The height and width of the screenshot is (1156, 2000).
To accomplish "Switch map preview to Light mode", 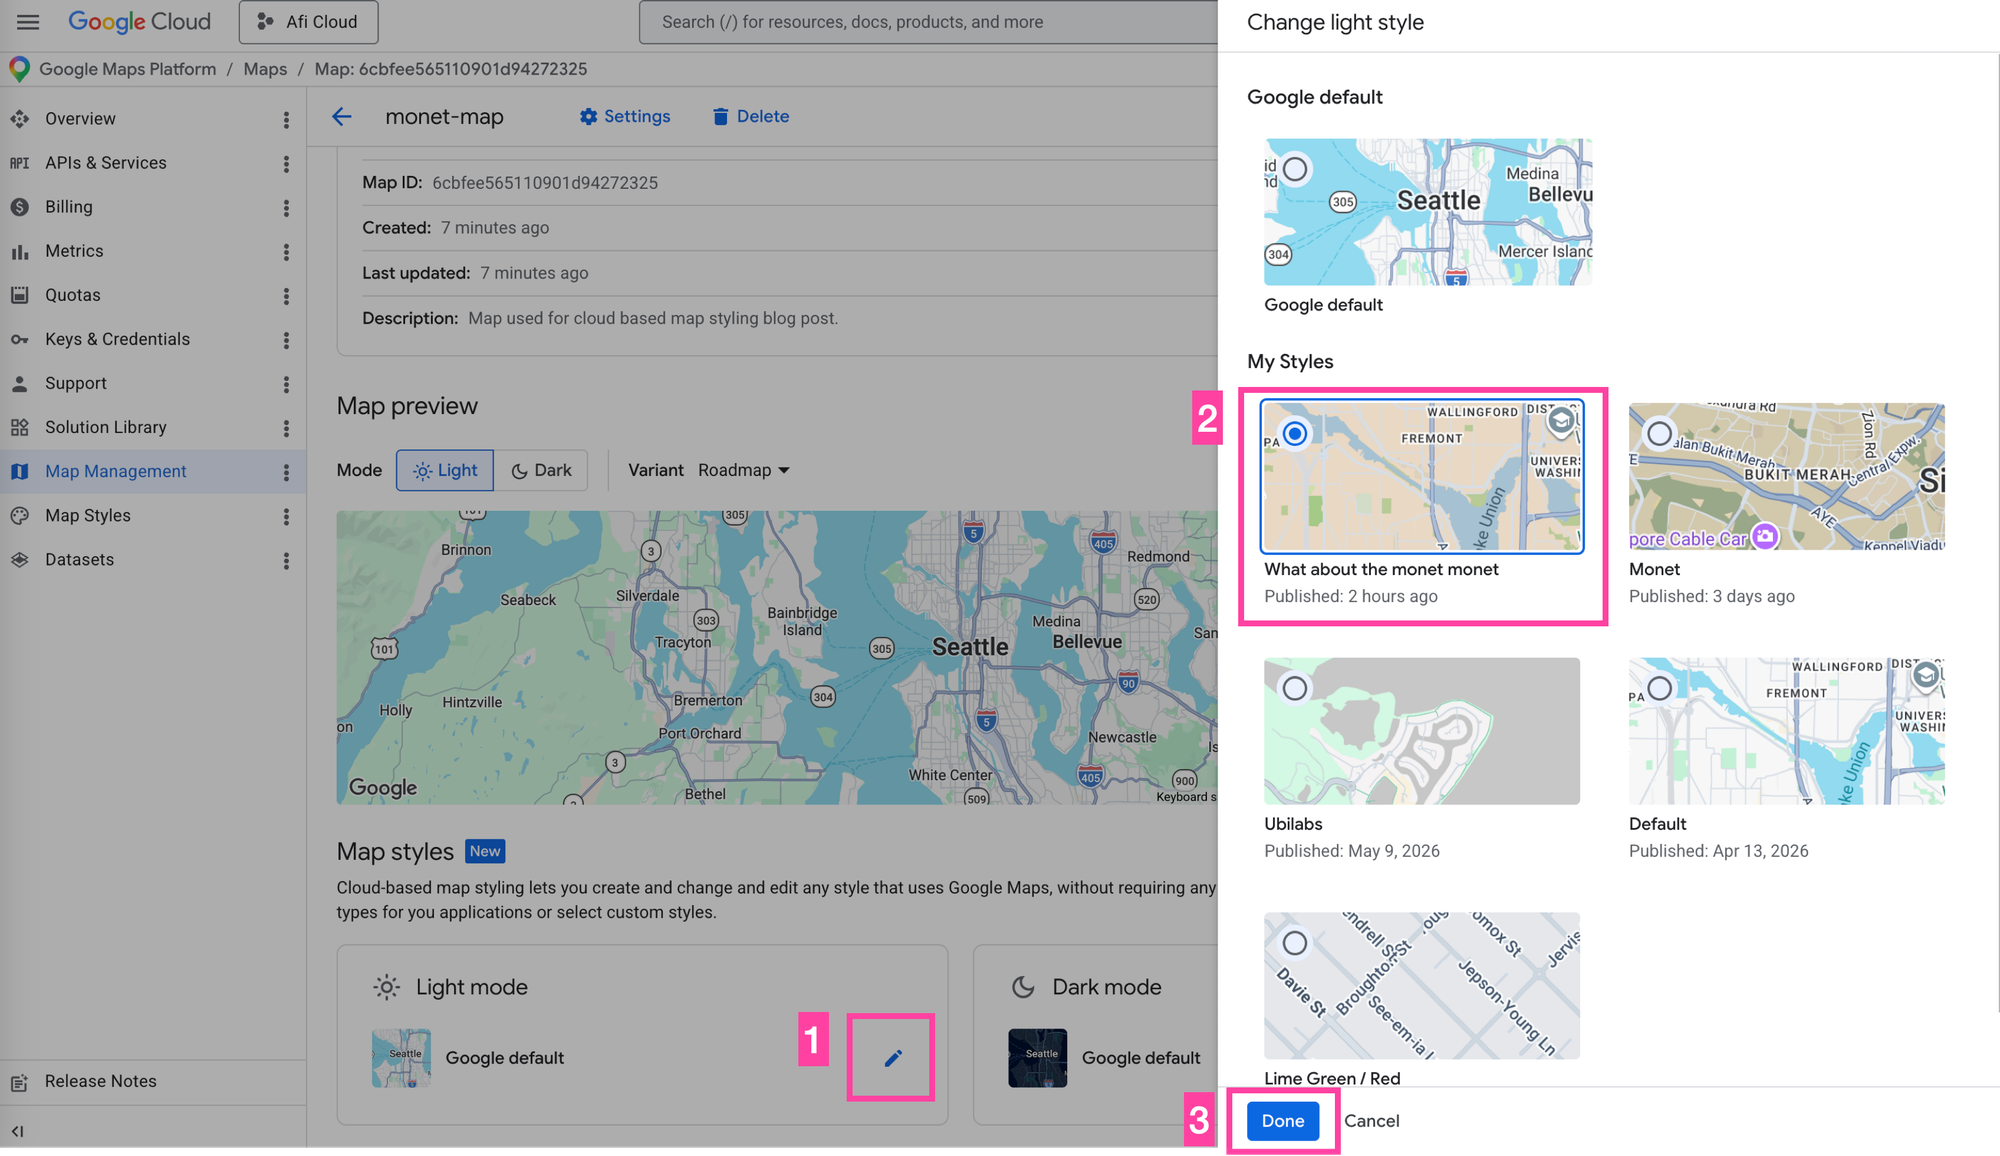I will (445, 470).
